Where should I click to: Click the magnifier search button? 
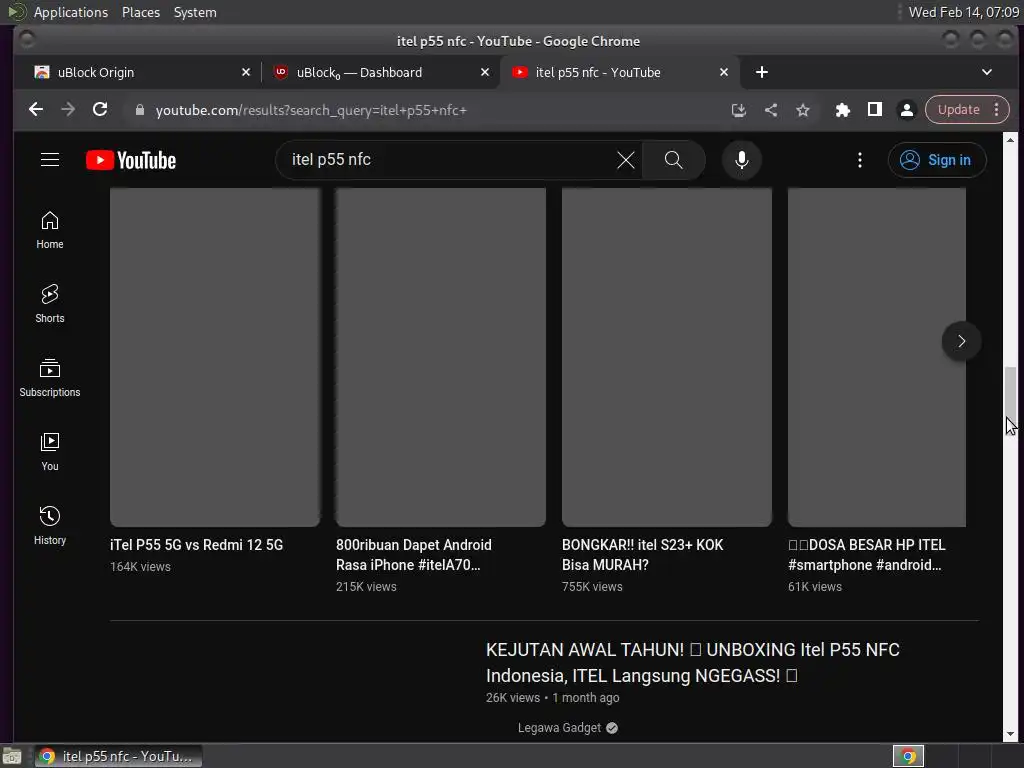click(673, 160)
